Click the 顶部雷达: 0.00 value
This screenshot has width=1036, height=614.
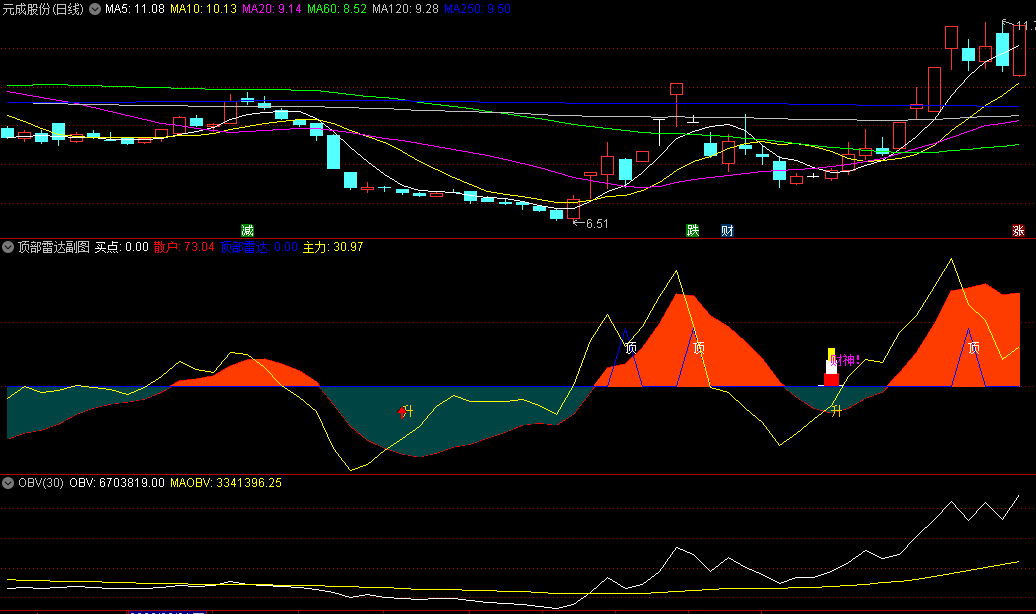click(259, 247)
